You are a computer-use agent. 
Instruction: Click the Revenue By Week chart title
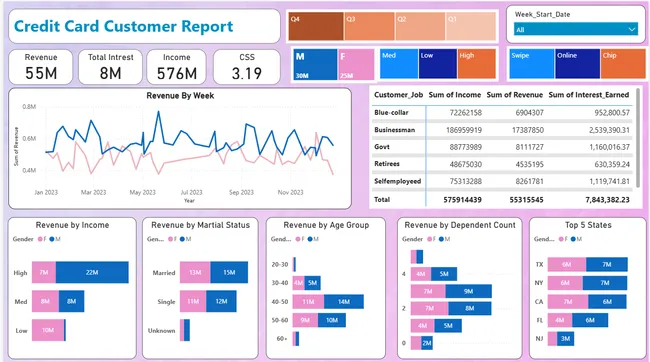[180, 96]
